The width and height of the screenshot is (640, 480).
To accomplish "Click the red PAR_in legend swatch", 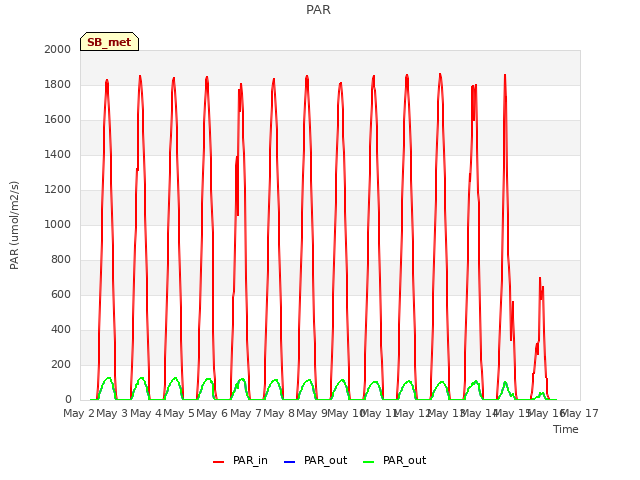I will pos(218,462).
